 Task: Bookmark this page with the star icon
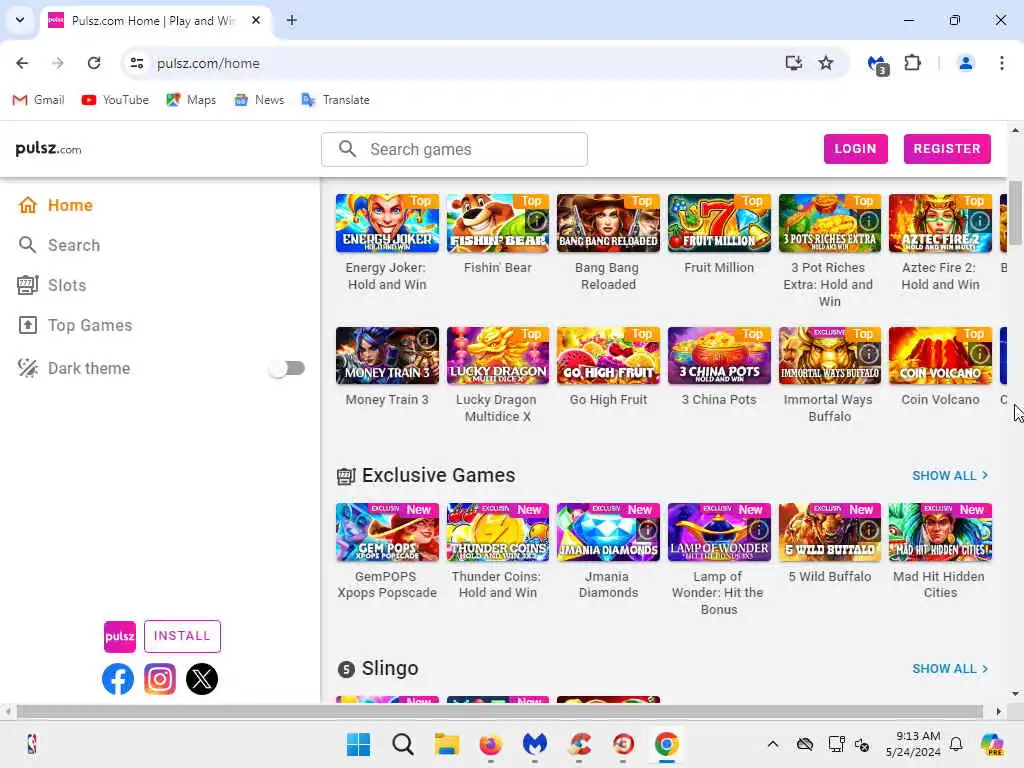pyautogui.click(x=826, y=63)
